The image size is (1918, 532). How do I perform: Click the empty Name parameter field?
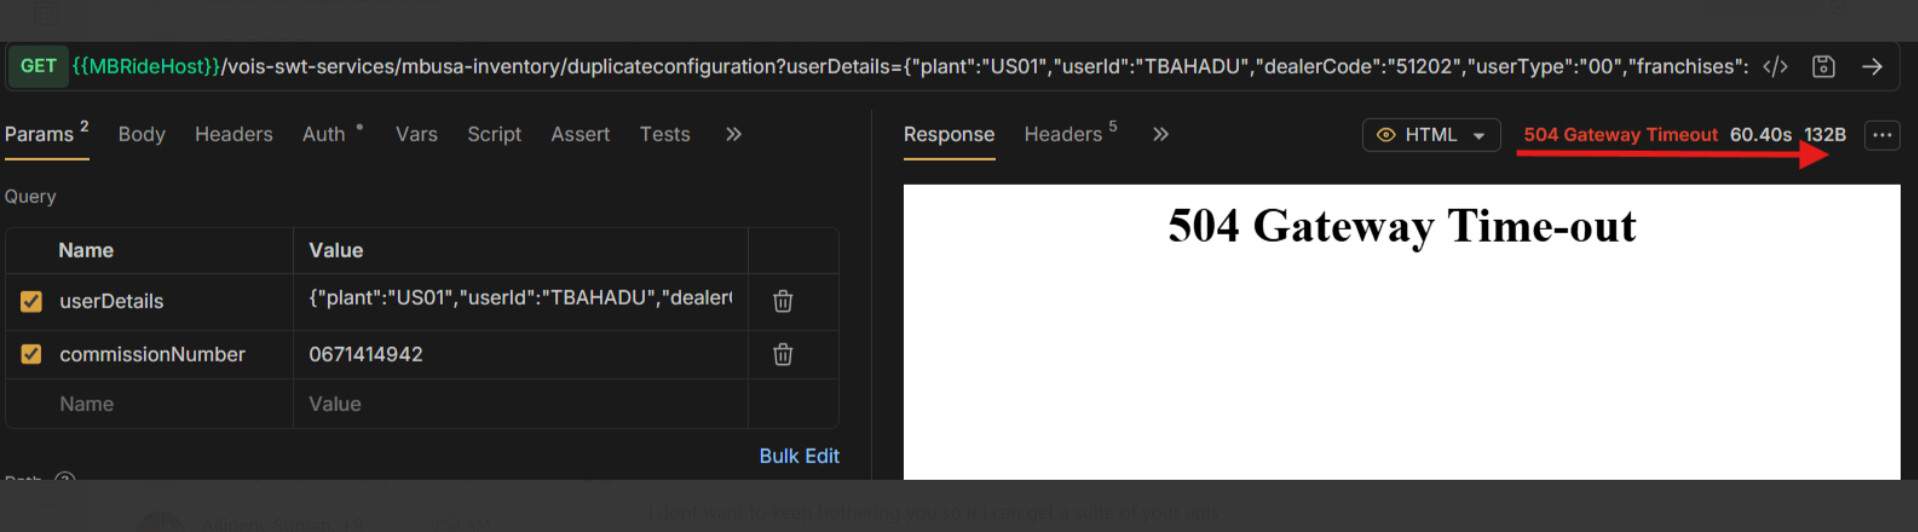tap(150, 404)
